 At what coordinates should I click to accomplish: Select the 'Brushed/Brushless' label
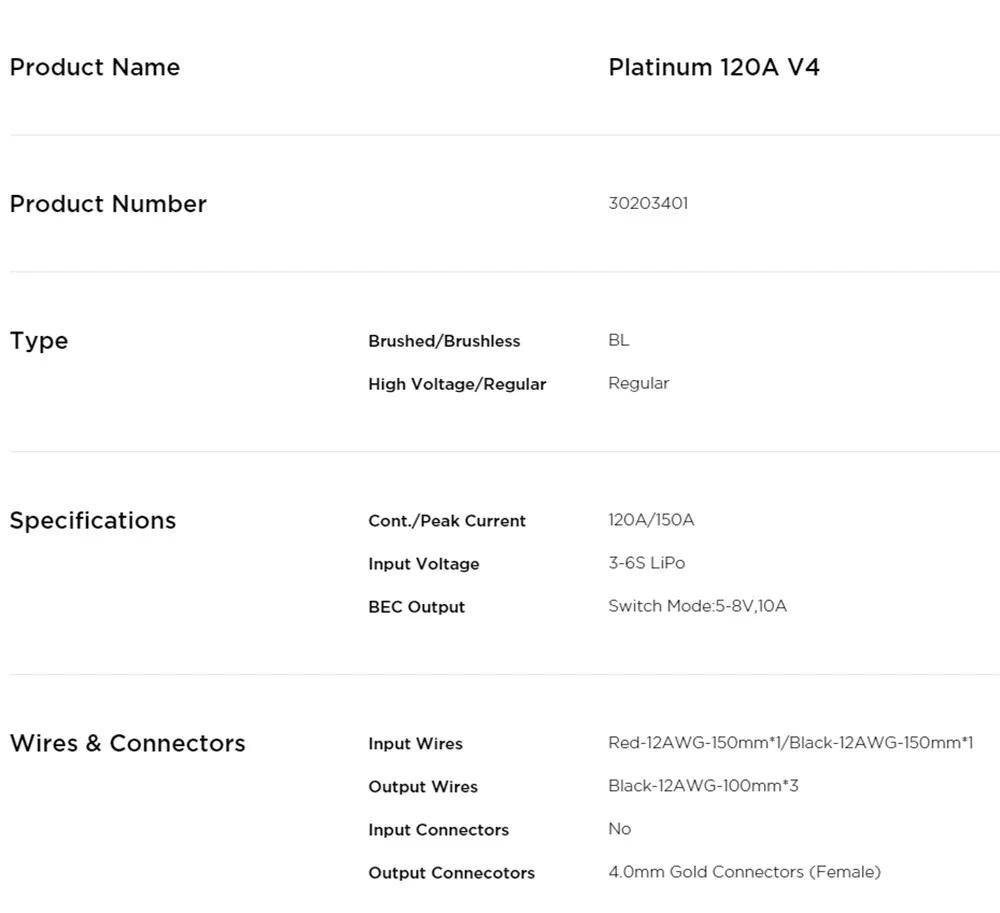444,341
